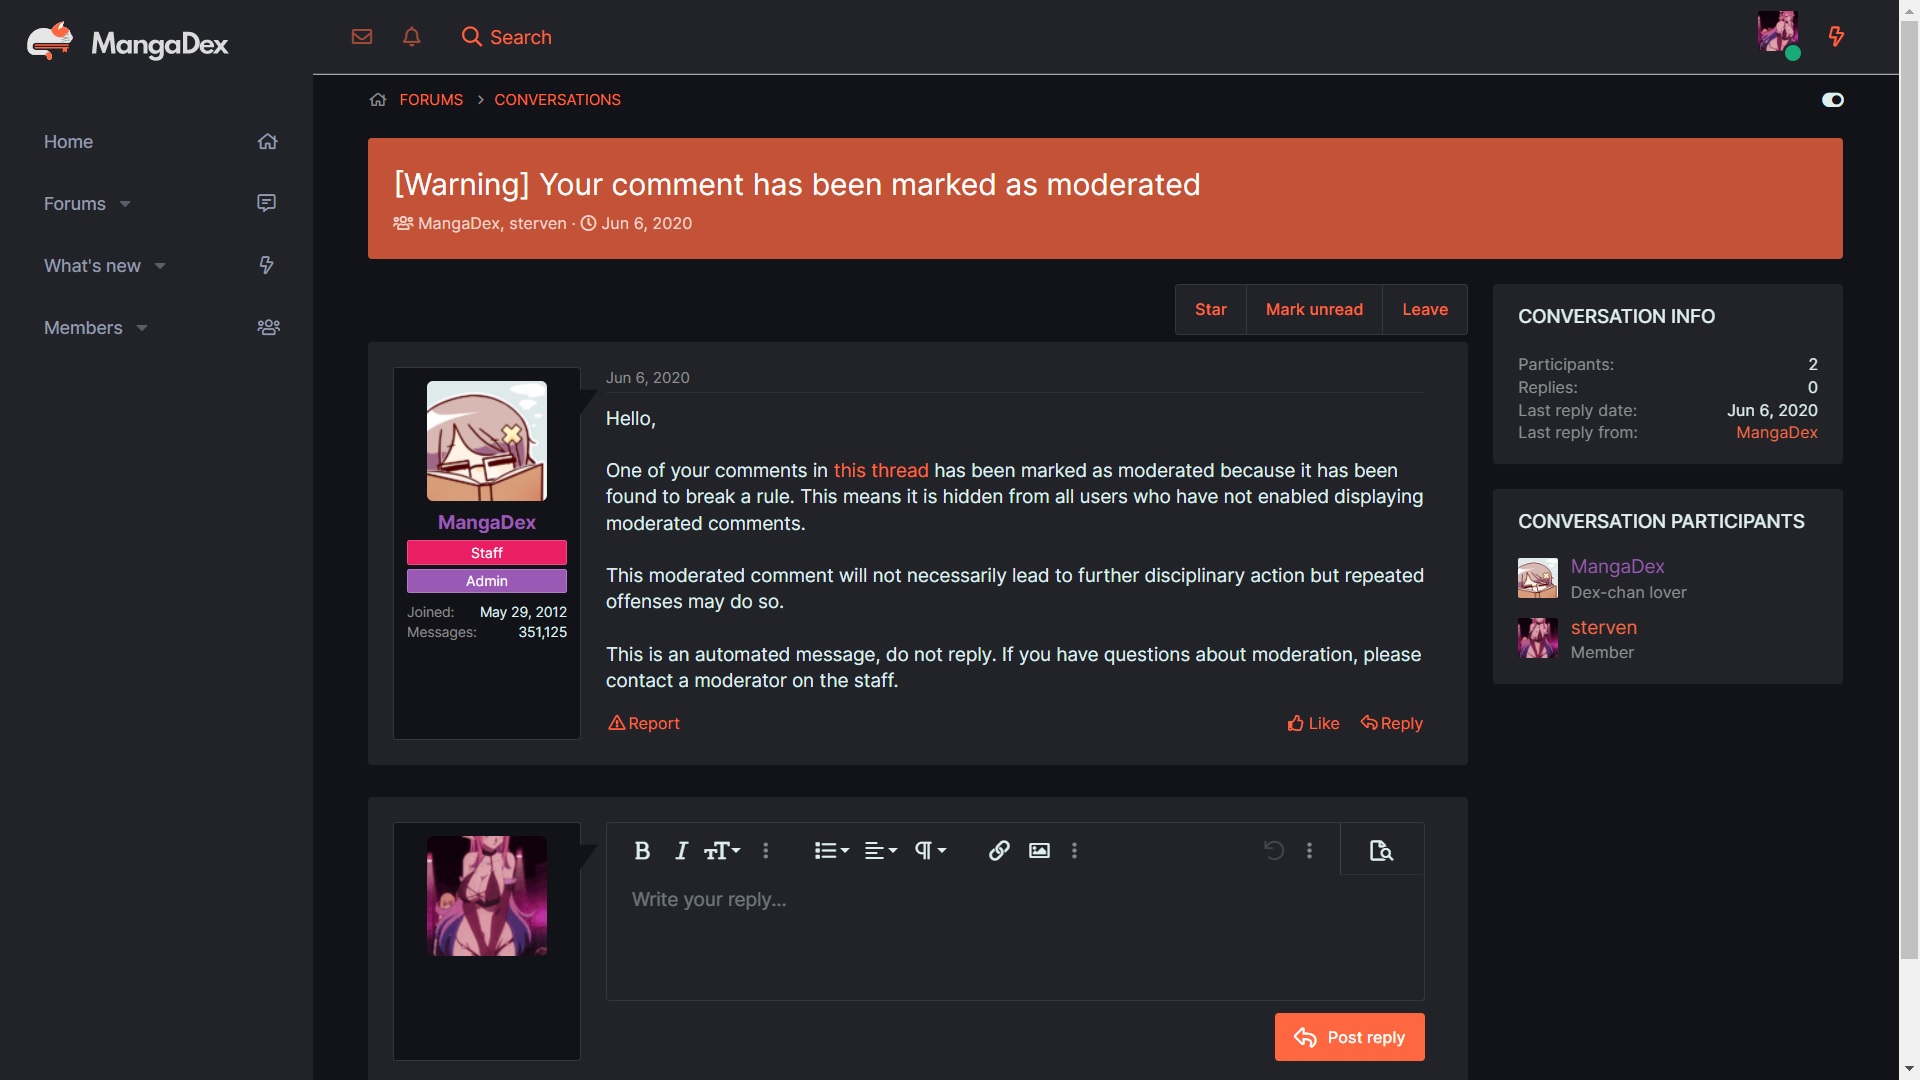This screenshot has width=1920, height=1080.
Task: Click the MangaDex logo
Action: tap(127, 42)
